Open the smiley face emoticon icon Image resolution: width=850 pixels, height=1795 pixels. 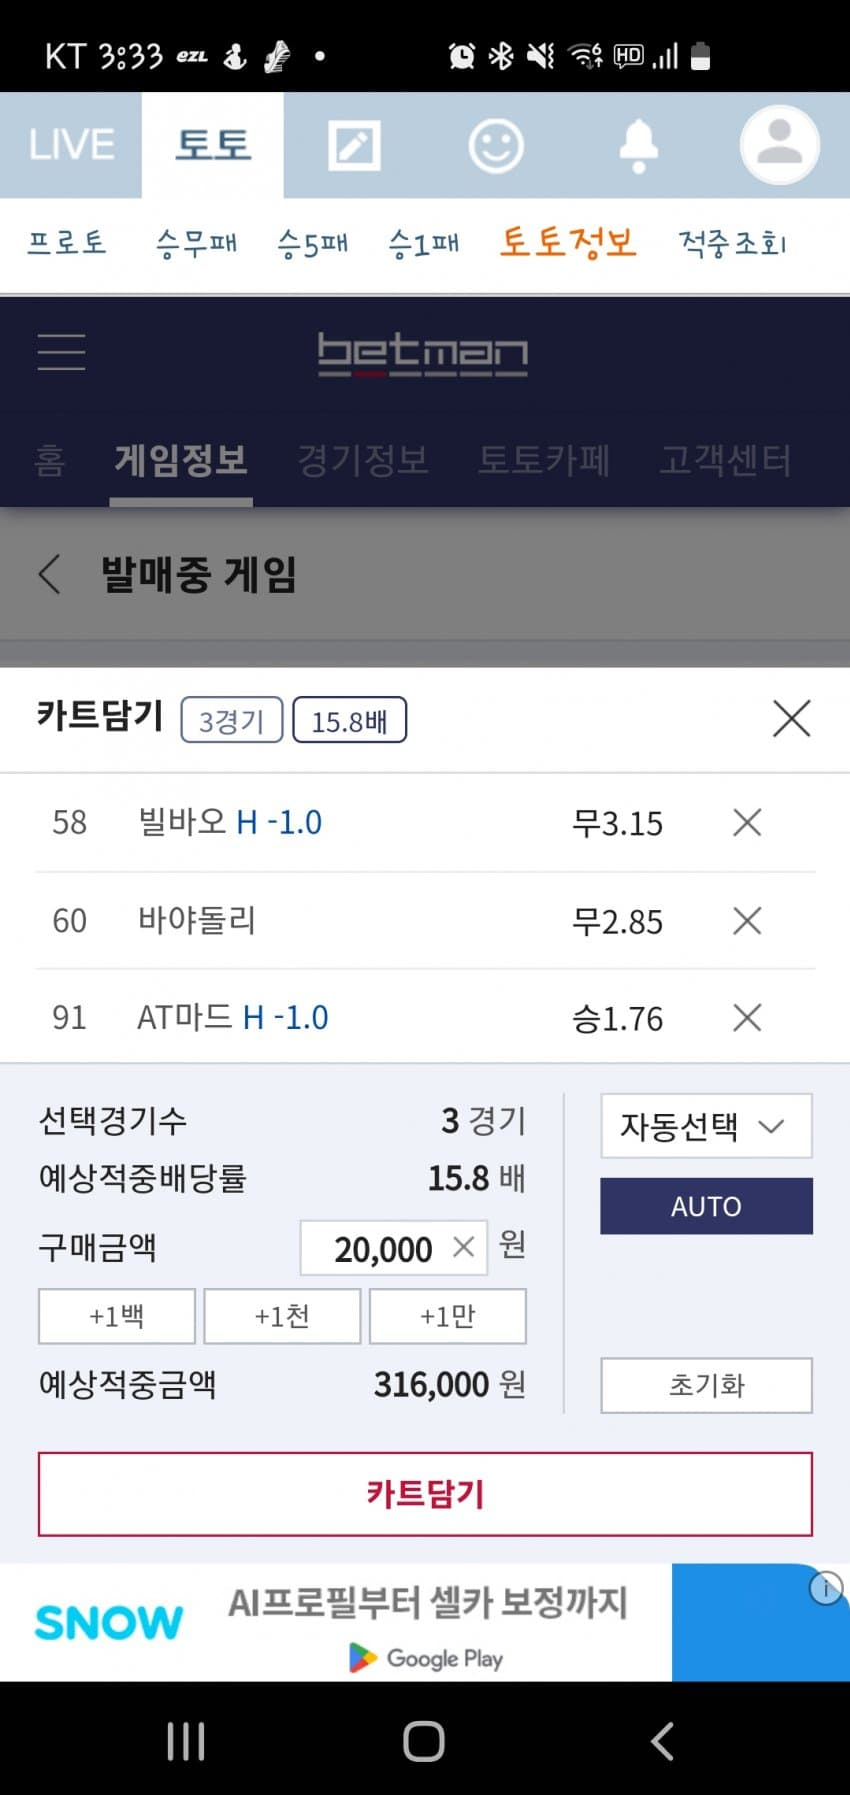coord(496,146)
